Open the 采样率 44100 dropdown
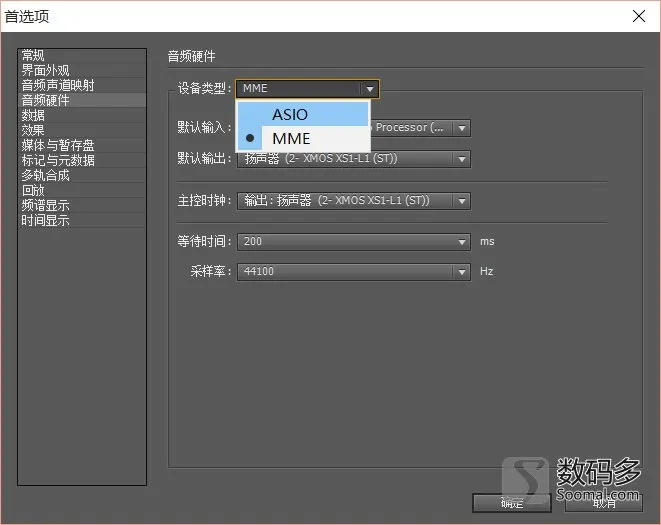This screenshot has height=525, width=661. click(354, 272)
